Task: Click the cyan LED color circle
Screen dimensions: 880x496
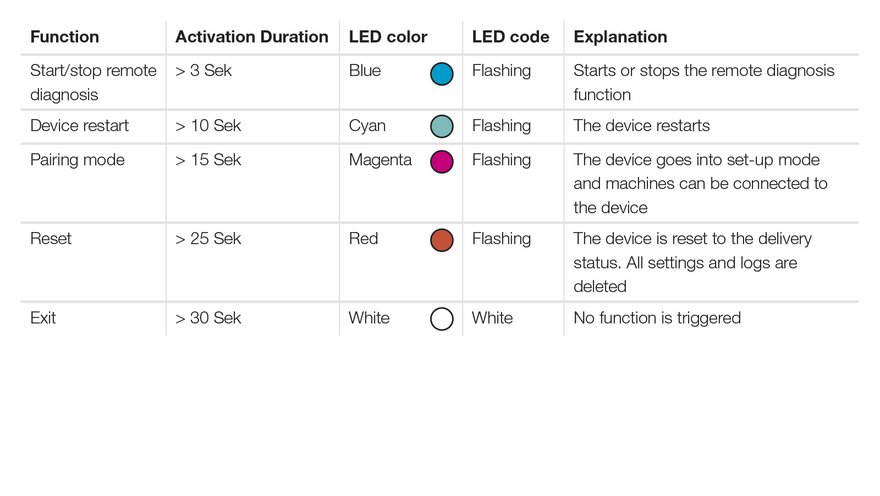Action: (441, 127)
